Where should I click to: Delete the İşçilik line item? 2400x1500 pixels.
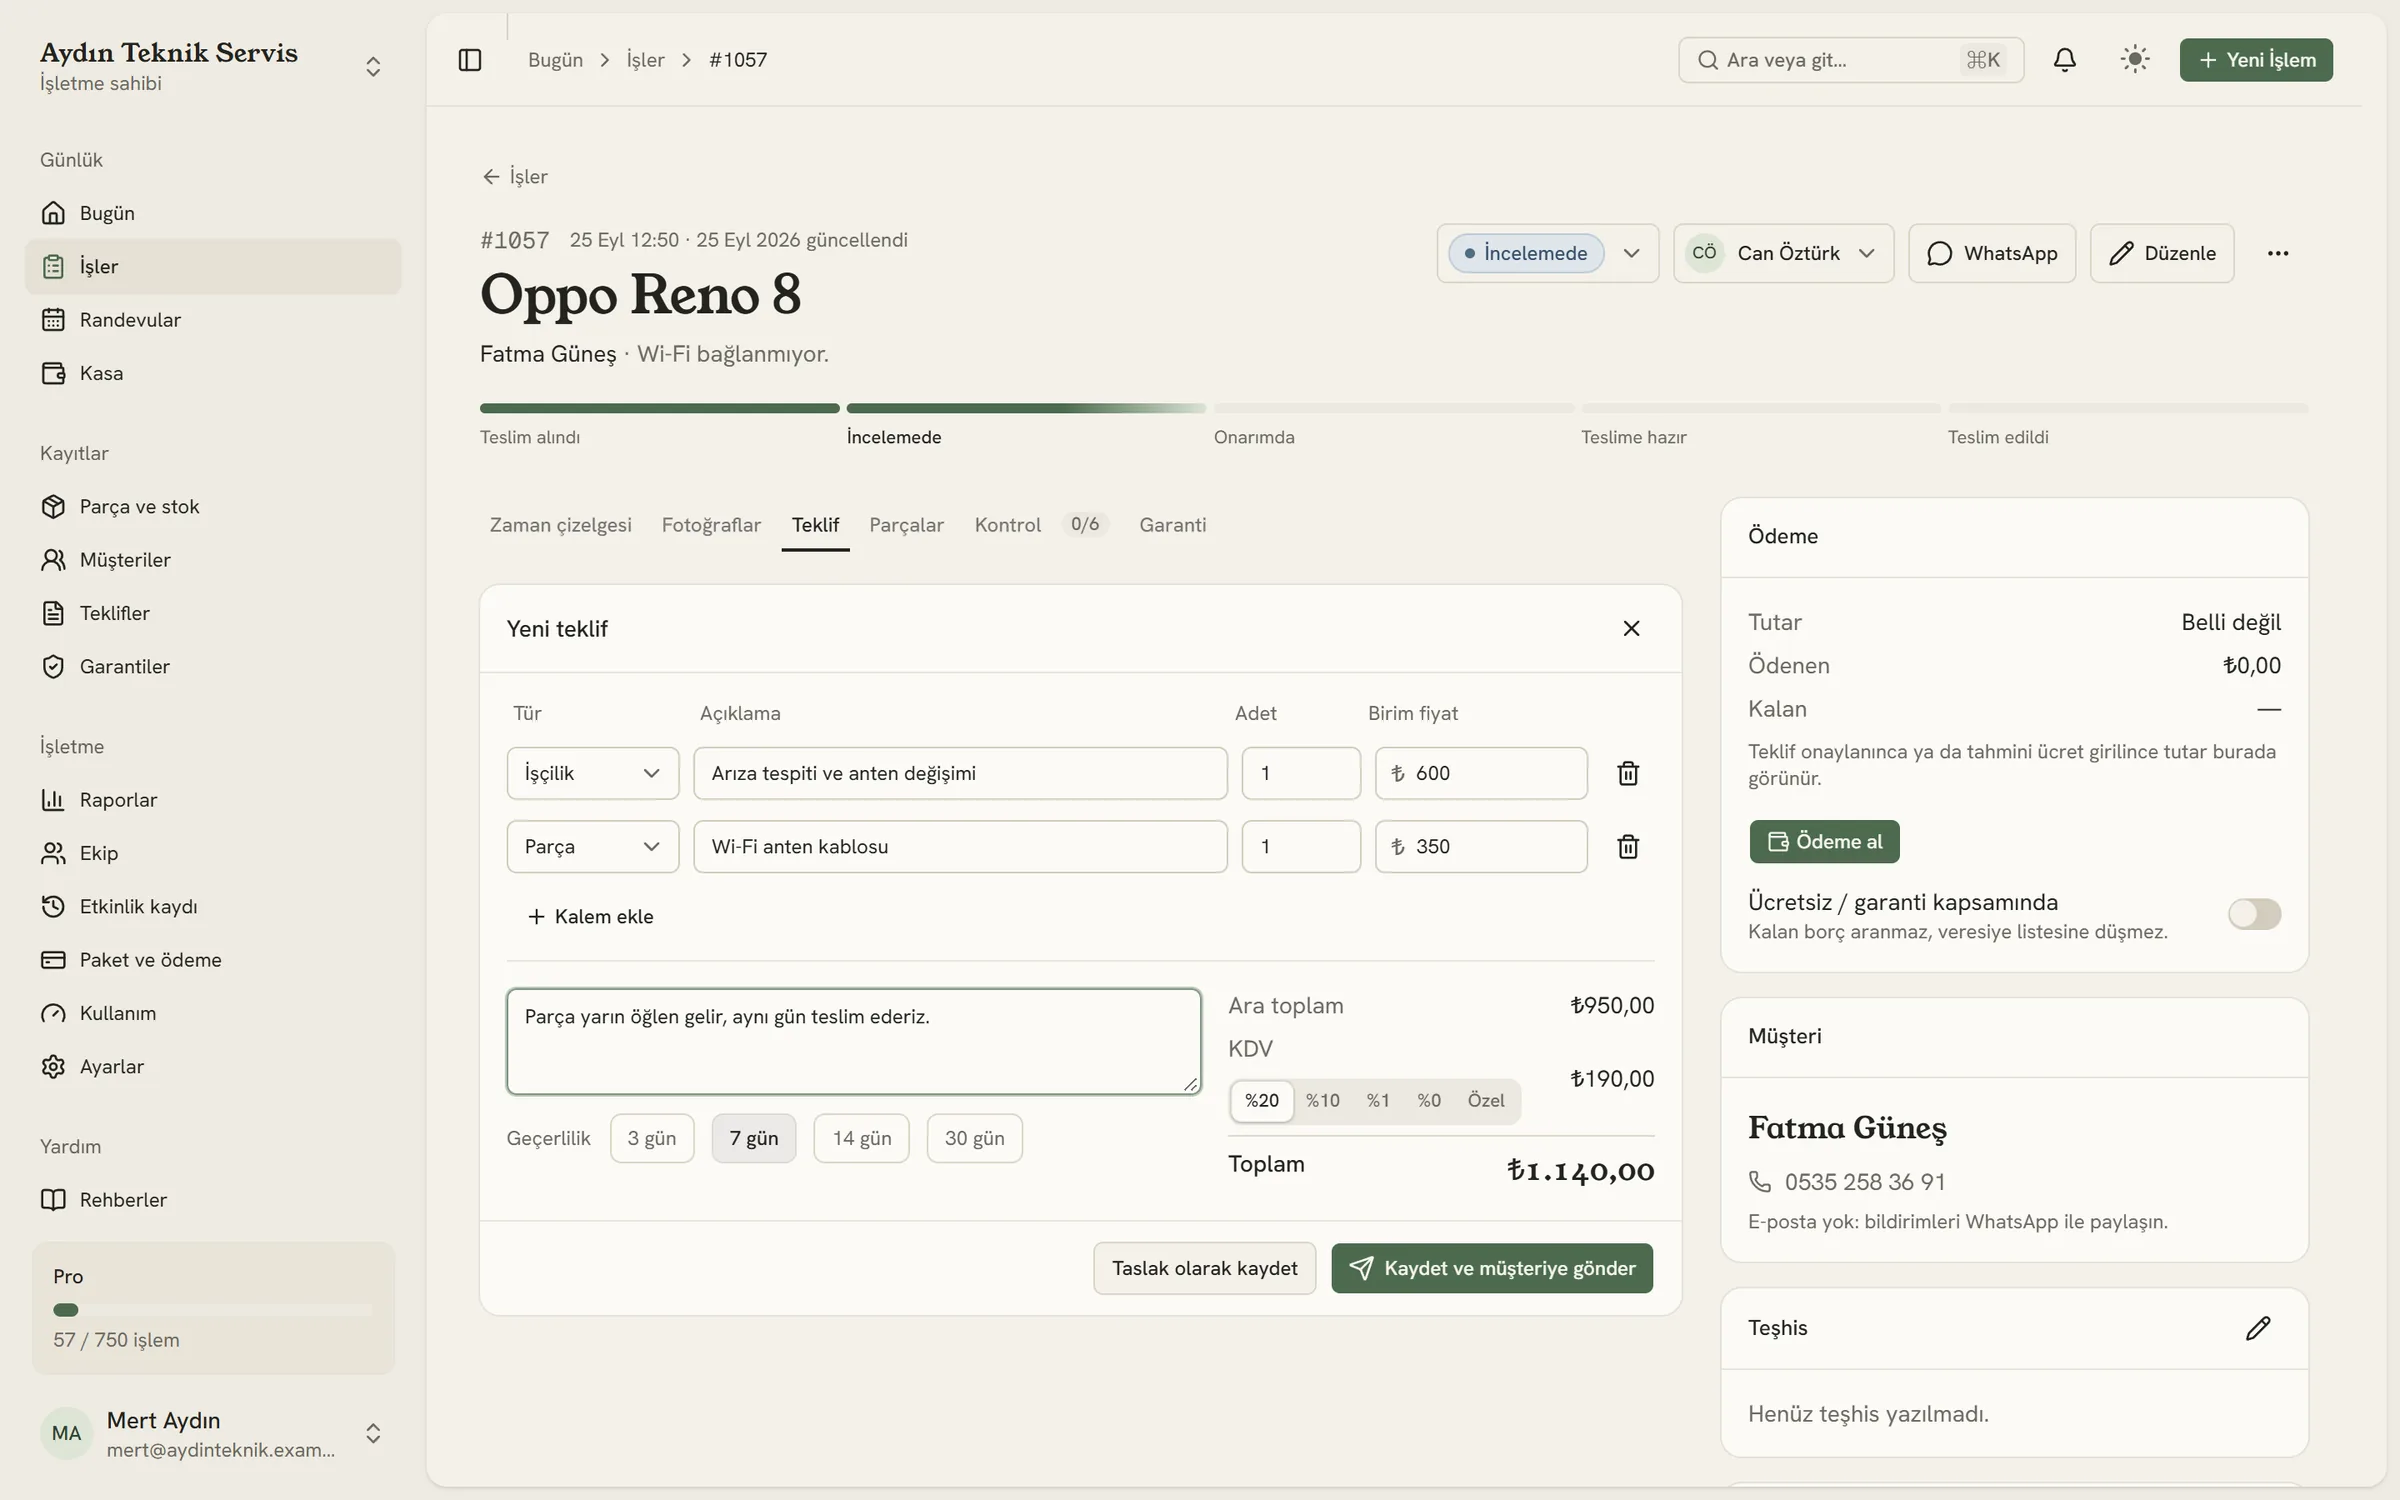click(1628, 773)
